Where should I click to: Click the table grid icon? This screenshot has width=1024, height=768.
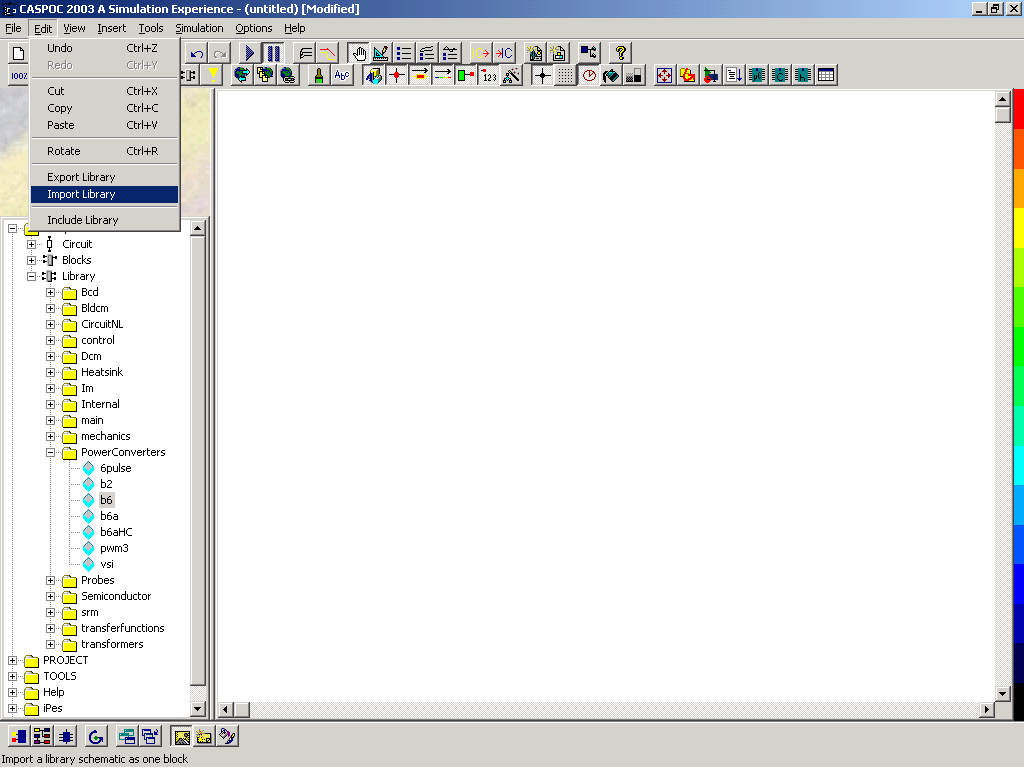[826, 75]
